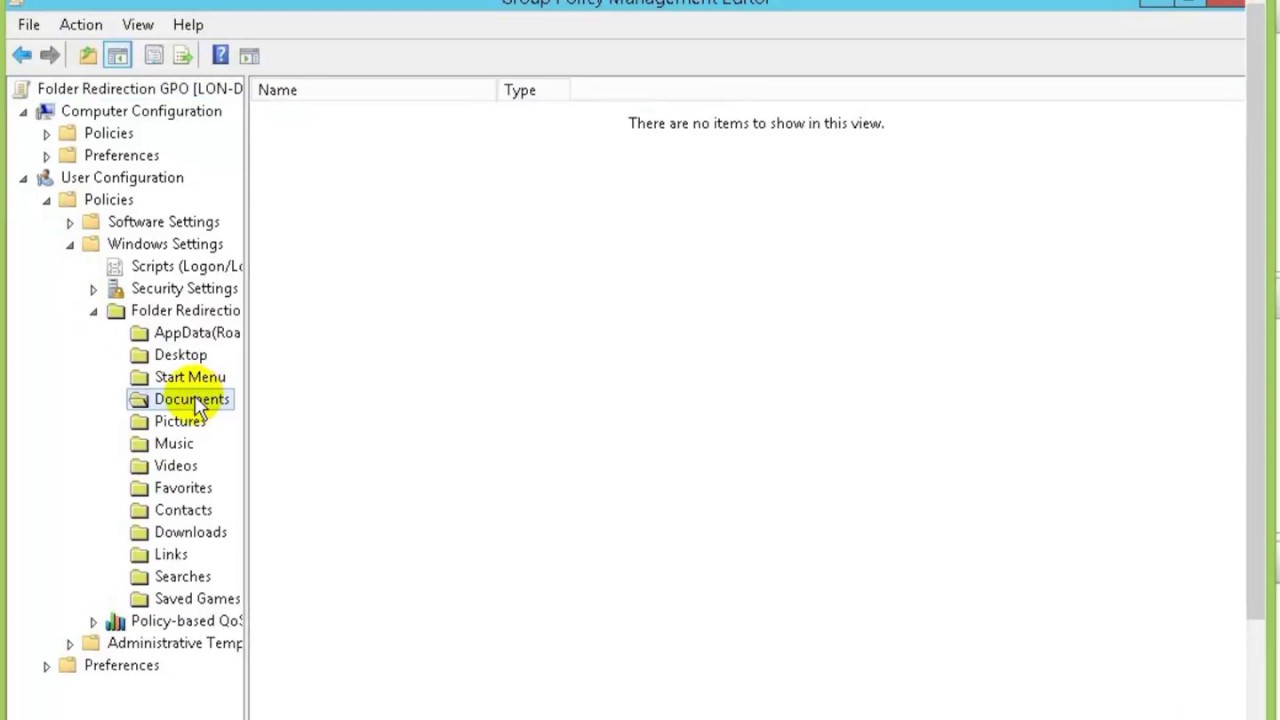Expand the Software Settings node arrow

coord(70,222)
